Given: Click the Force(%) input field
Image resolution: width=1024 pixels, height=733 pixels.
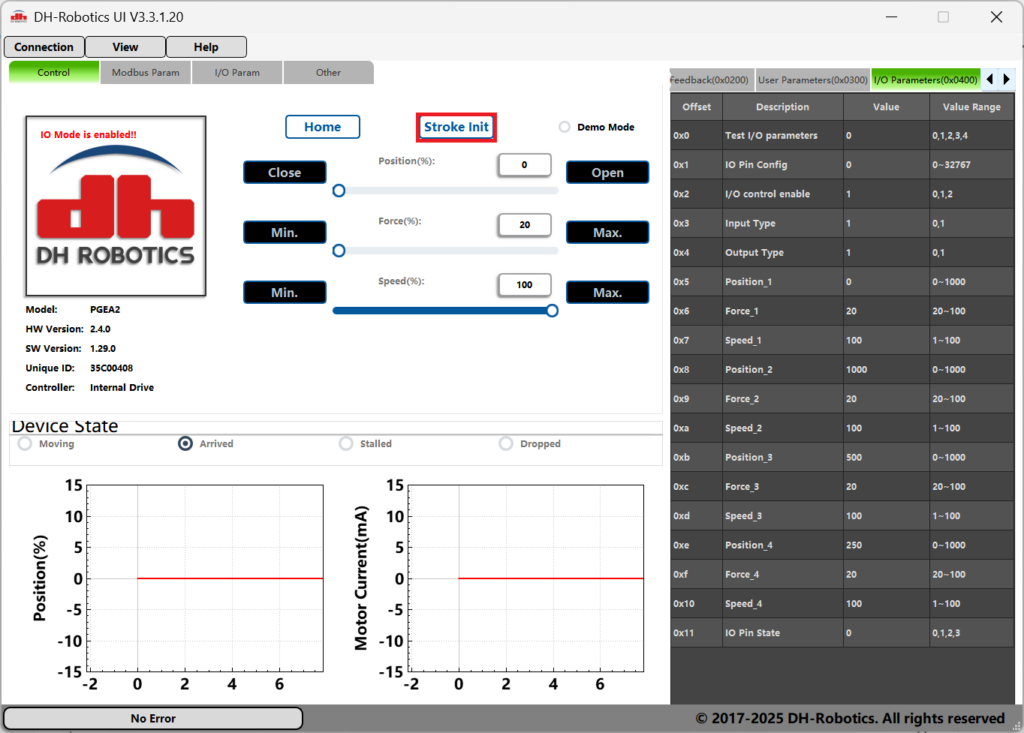Looking at the screenshot, I should 524,225.
